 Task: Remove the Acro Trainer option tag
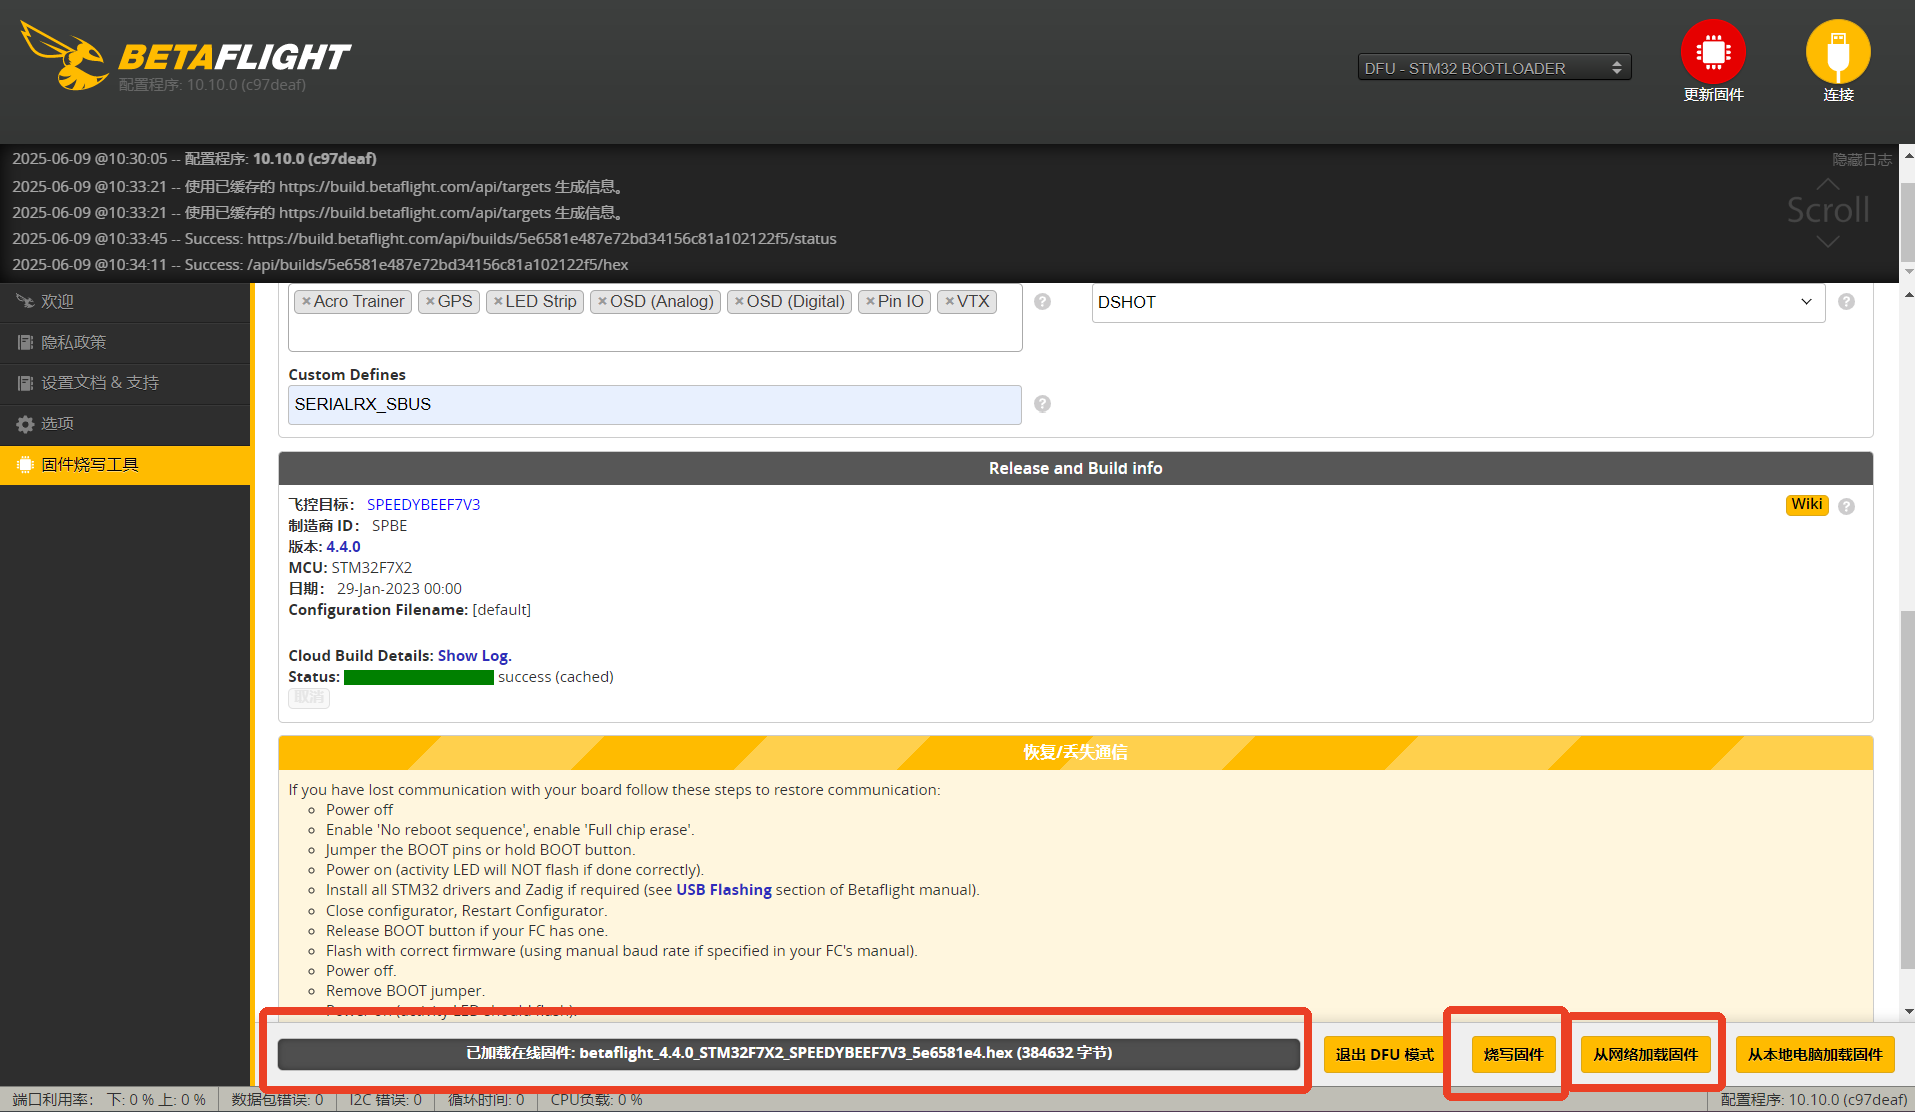[306, 302]
